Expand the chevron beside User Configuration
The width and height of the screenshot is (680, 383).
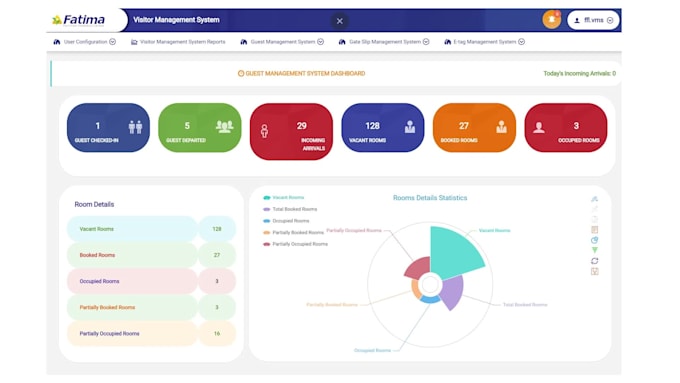coord(112,42)
